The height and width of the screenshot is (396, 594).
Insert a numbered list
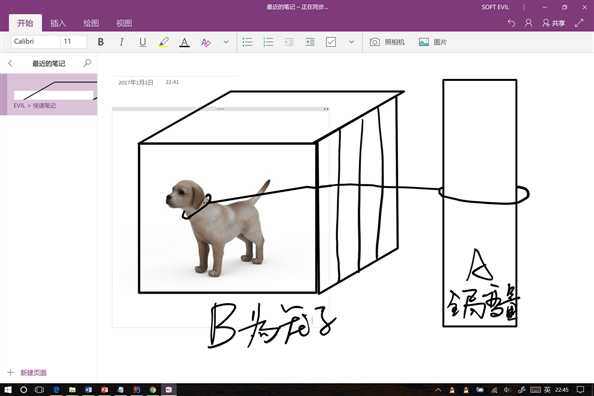[x=268, y=42]
